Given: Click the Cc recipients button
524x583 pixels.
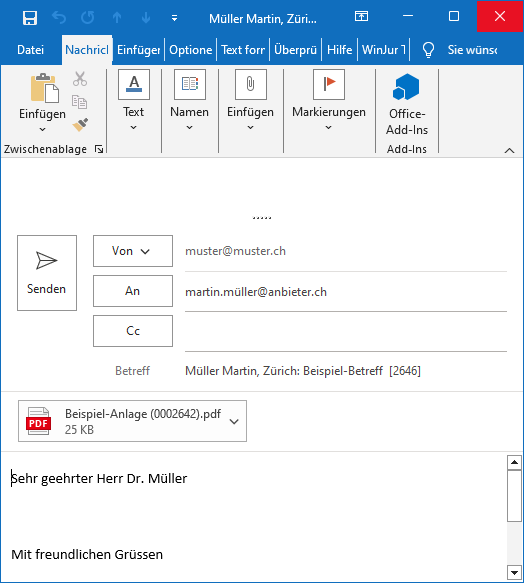Looking at the screenshot, I should [133, 331].
